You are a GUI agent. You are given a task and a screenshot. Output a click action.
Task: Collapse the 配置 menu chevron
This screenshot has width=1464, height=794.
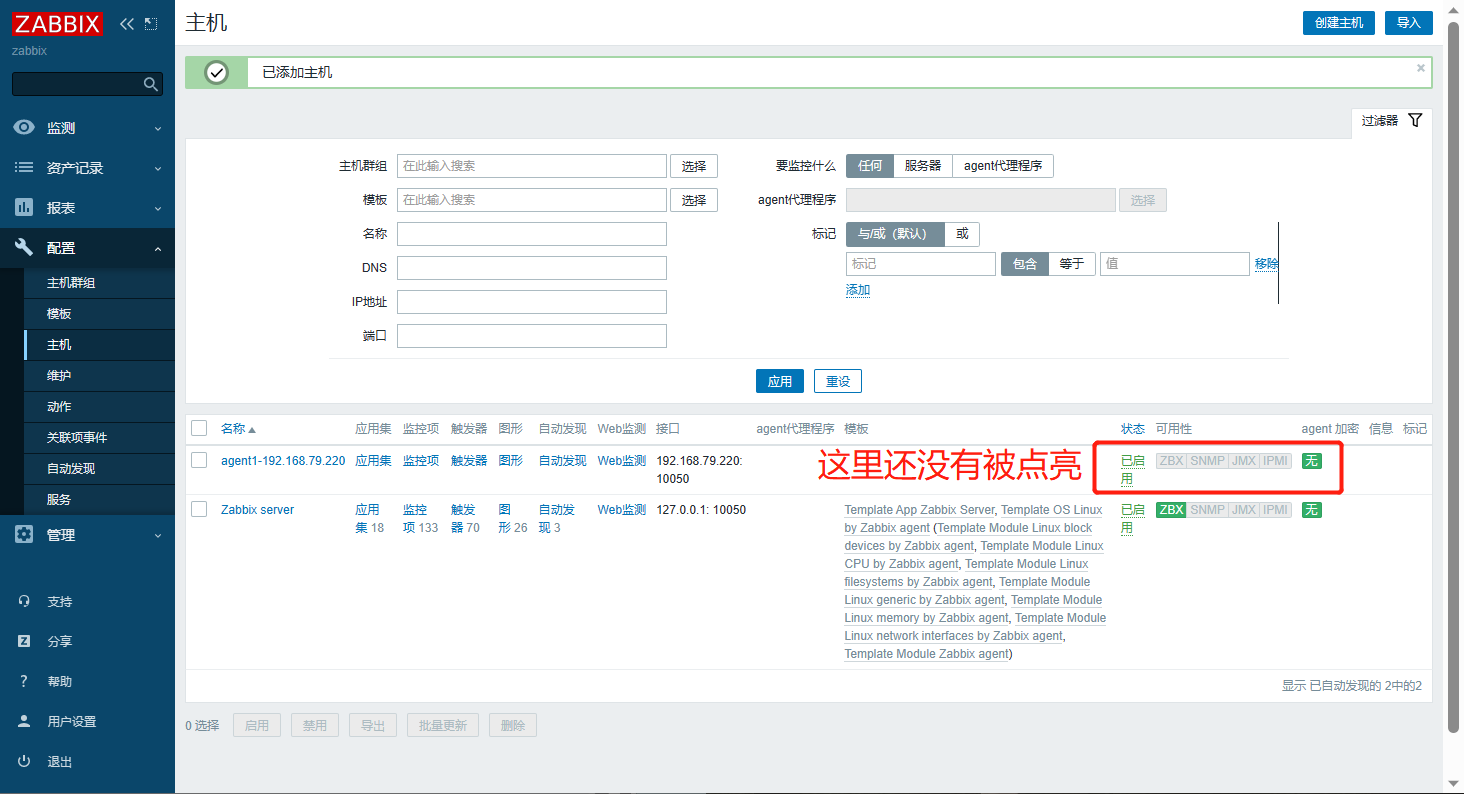(158, 248)
